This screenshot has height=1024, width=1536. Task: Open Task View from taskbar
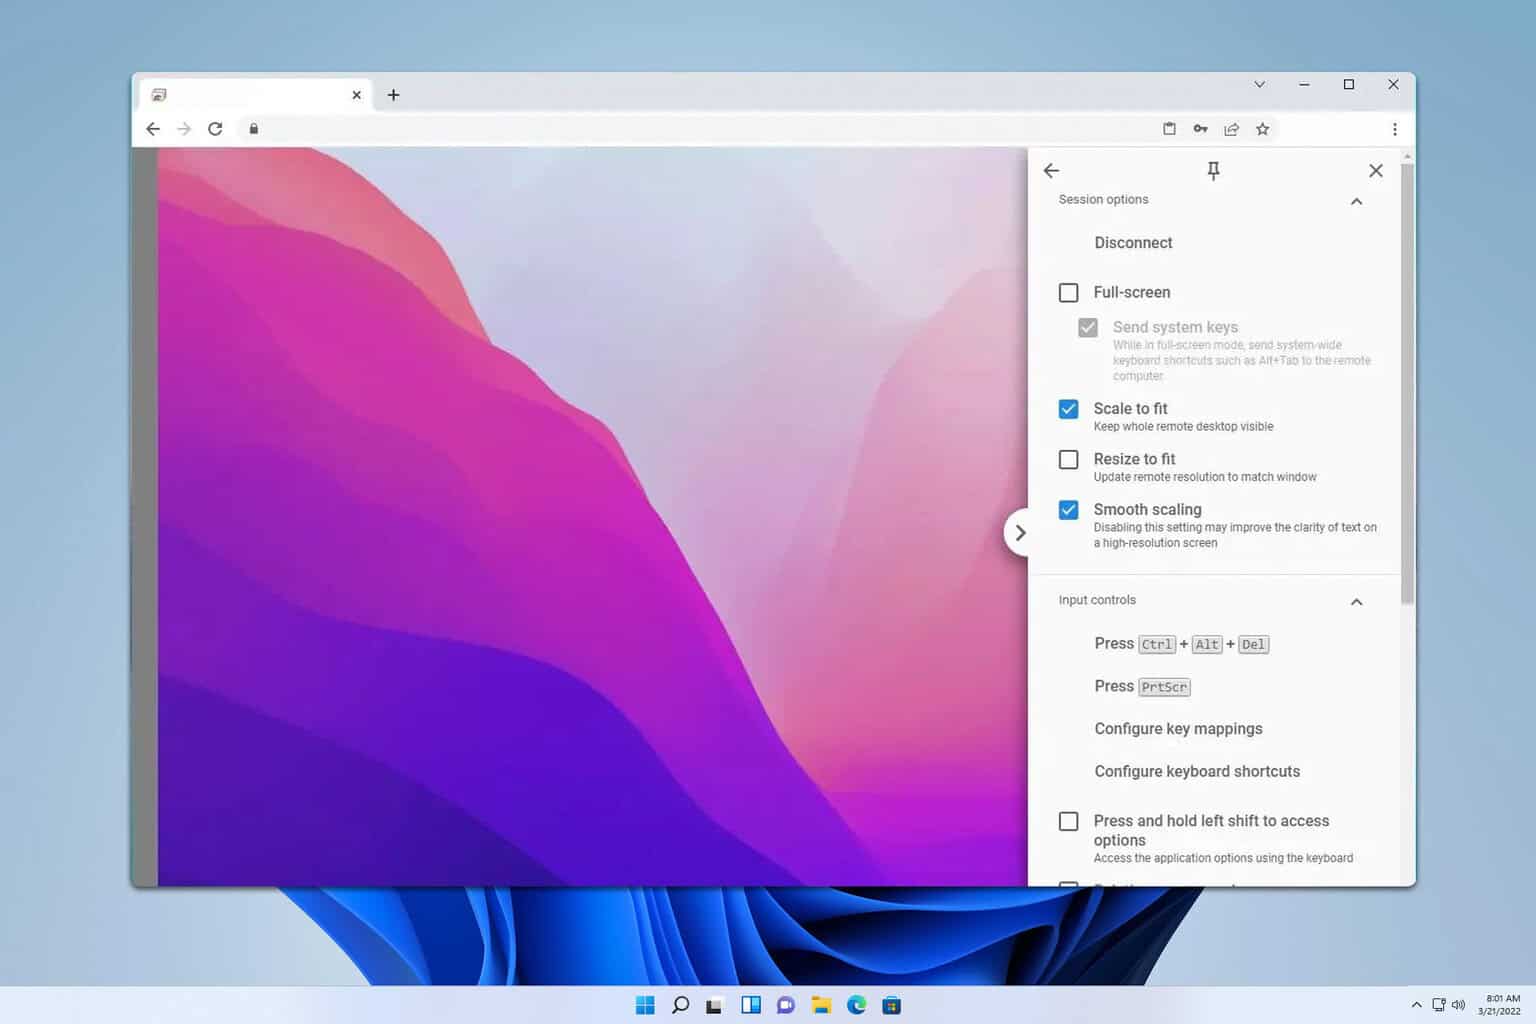[x=714, y=1005]
